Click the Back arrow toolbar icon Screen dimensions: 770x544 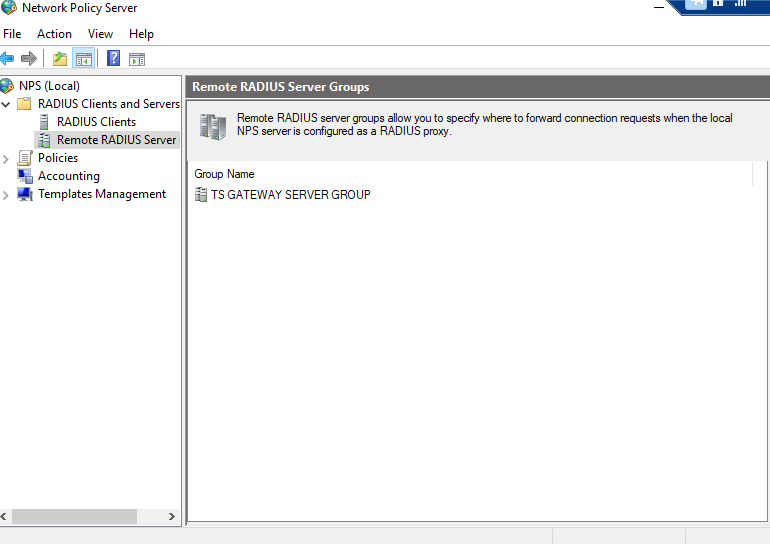[8, 59]
